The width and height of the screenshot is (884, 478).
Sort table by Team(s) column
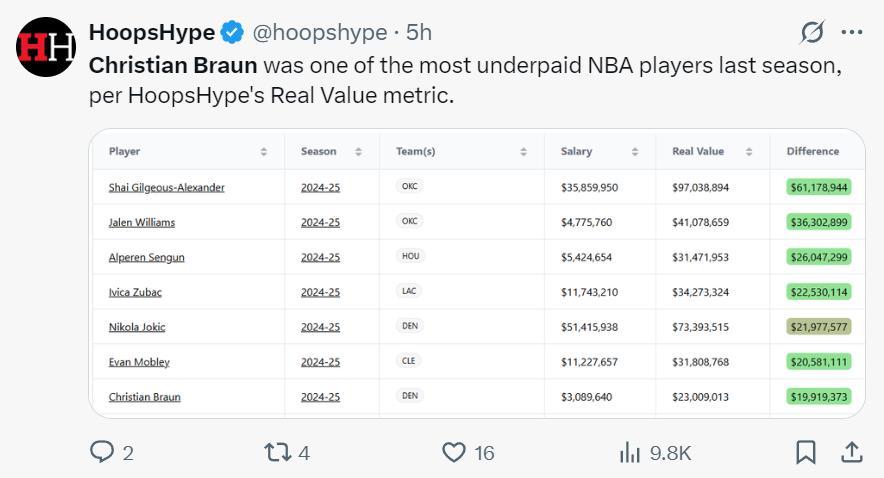523,152
